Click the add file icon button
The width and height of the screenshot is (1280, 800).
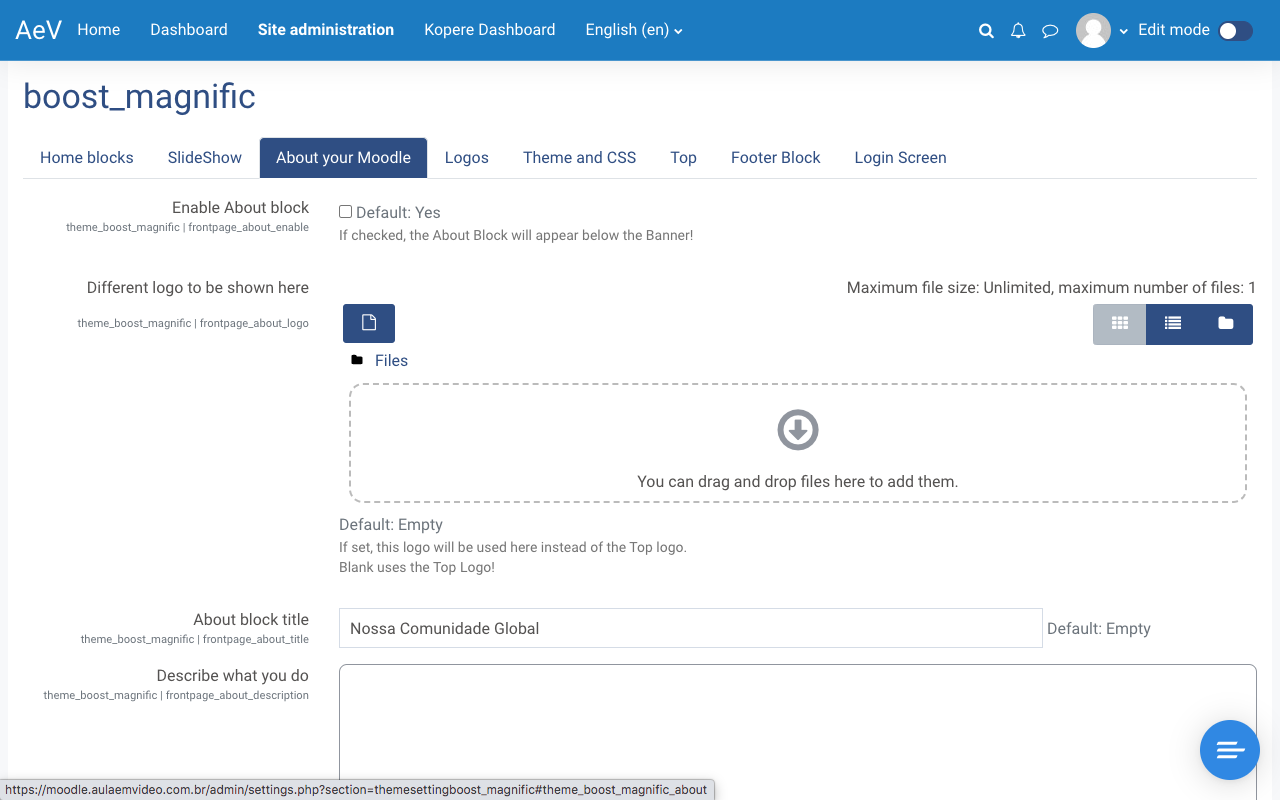[369, 323]
